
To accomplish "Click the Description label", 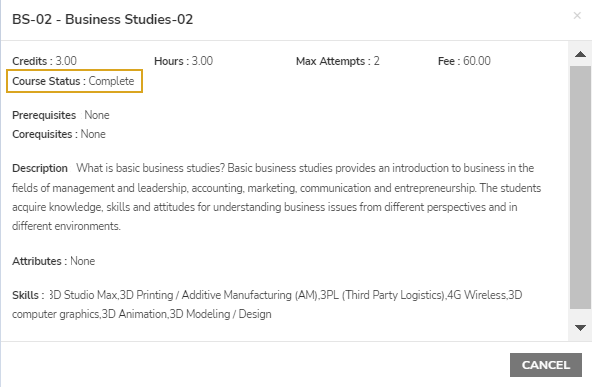I will pos(40,168).
